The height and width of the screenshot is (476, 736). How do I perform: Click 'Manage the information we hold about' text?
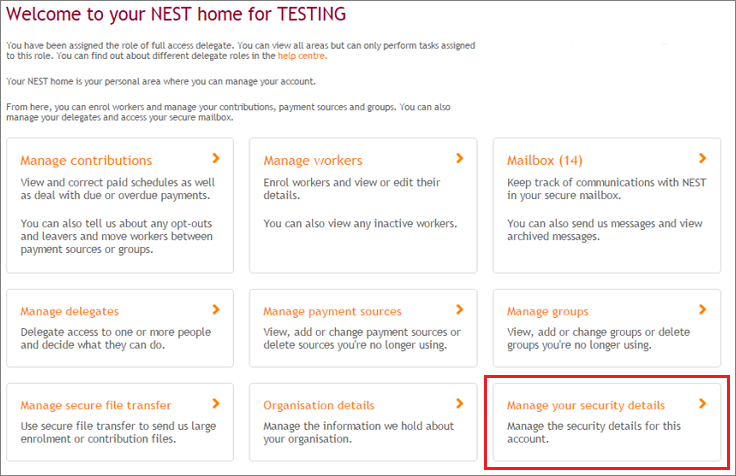pyautogui.click(x=359, y=432)
